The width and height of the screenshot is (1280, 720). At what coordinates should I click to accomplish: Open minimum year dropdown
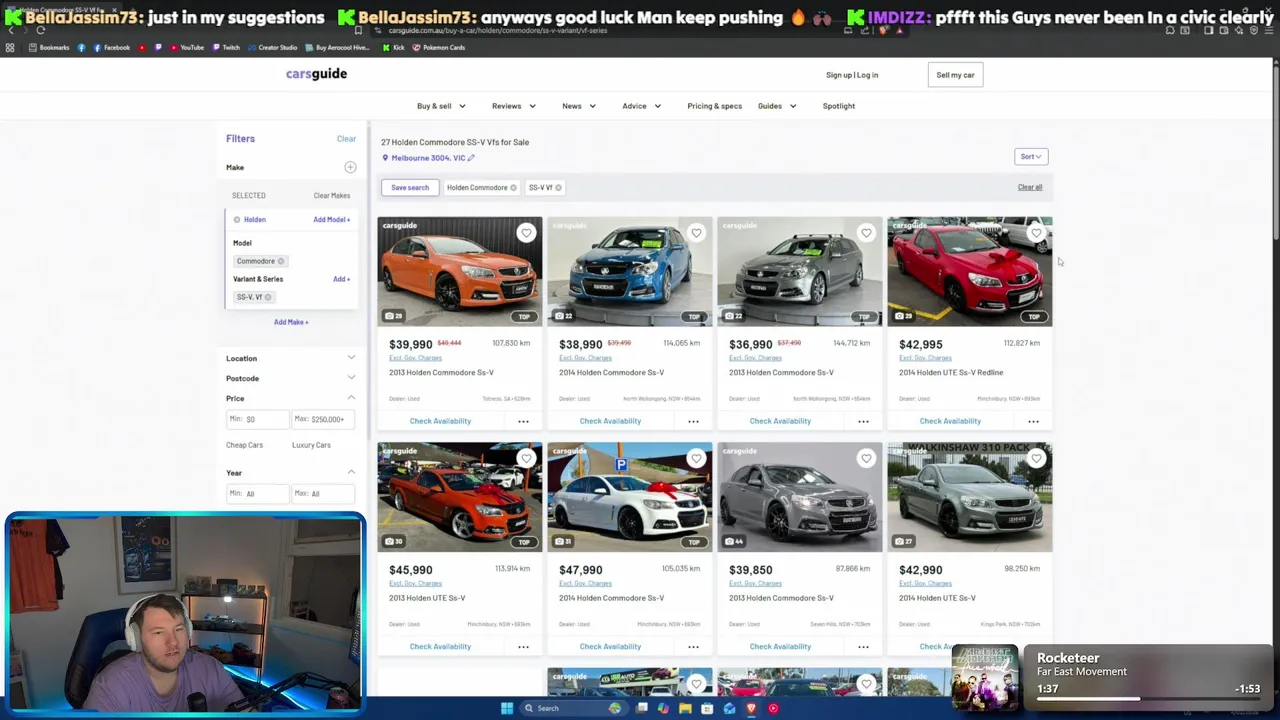(x=257, y=493)
